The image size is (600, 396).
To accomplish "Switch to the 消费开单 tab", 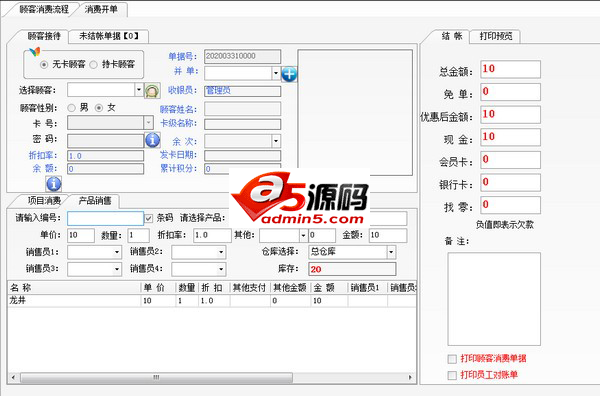I will (101, 9).
